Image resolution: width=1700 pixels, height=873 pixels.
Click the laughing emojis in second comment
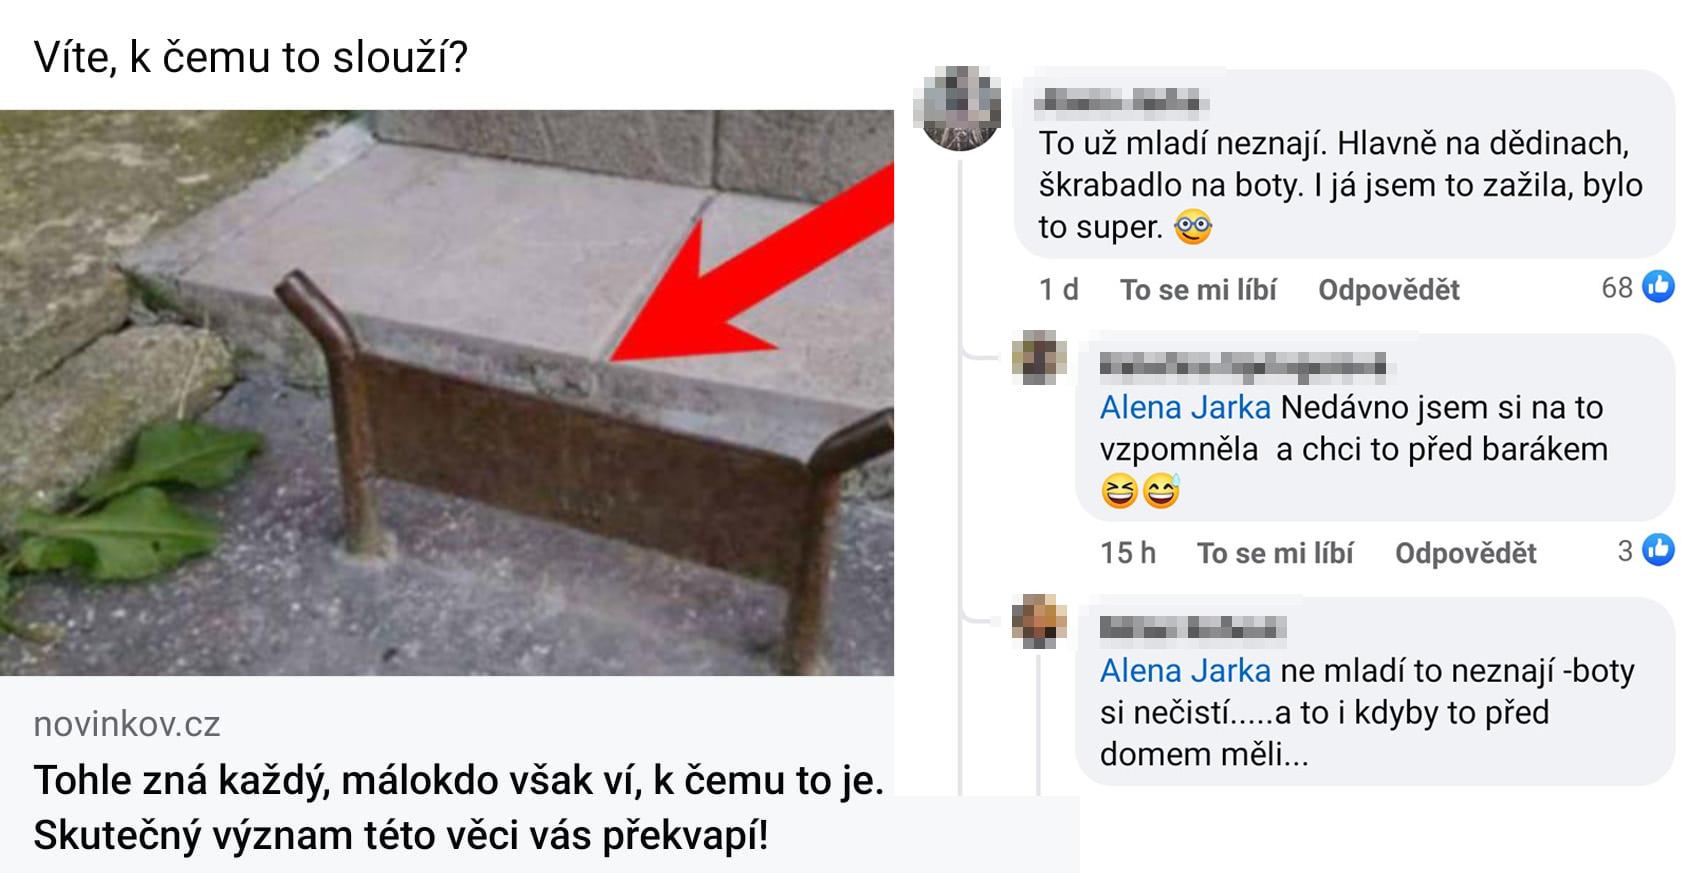[1140, 491]
